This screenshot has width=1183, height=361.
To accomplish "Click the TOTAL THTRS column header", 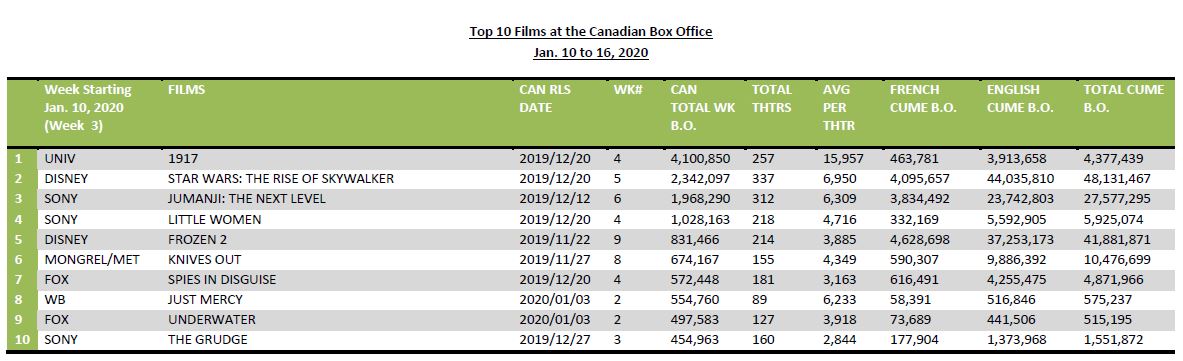I will (x=772, y=98).
